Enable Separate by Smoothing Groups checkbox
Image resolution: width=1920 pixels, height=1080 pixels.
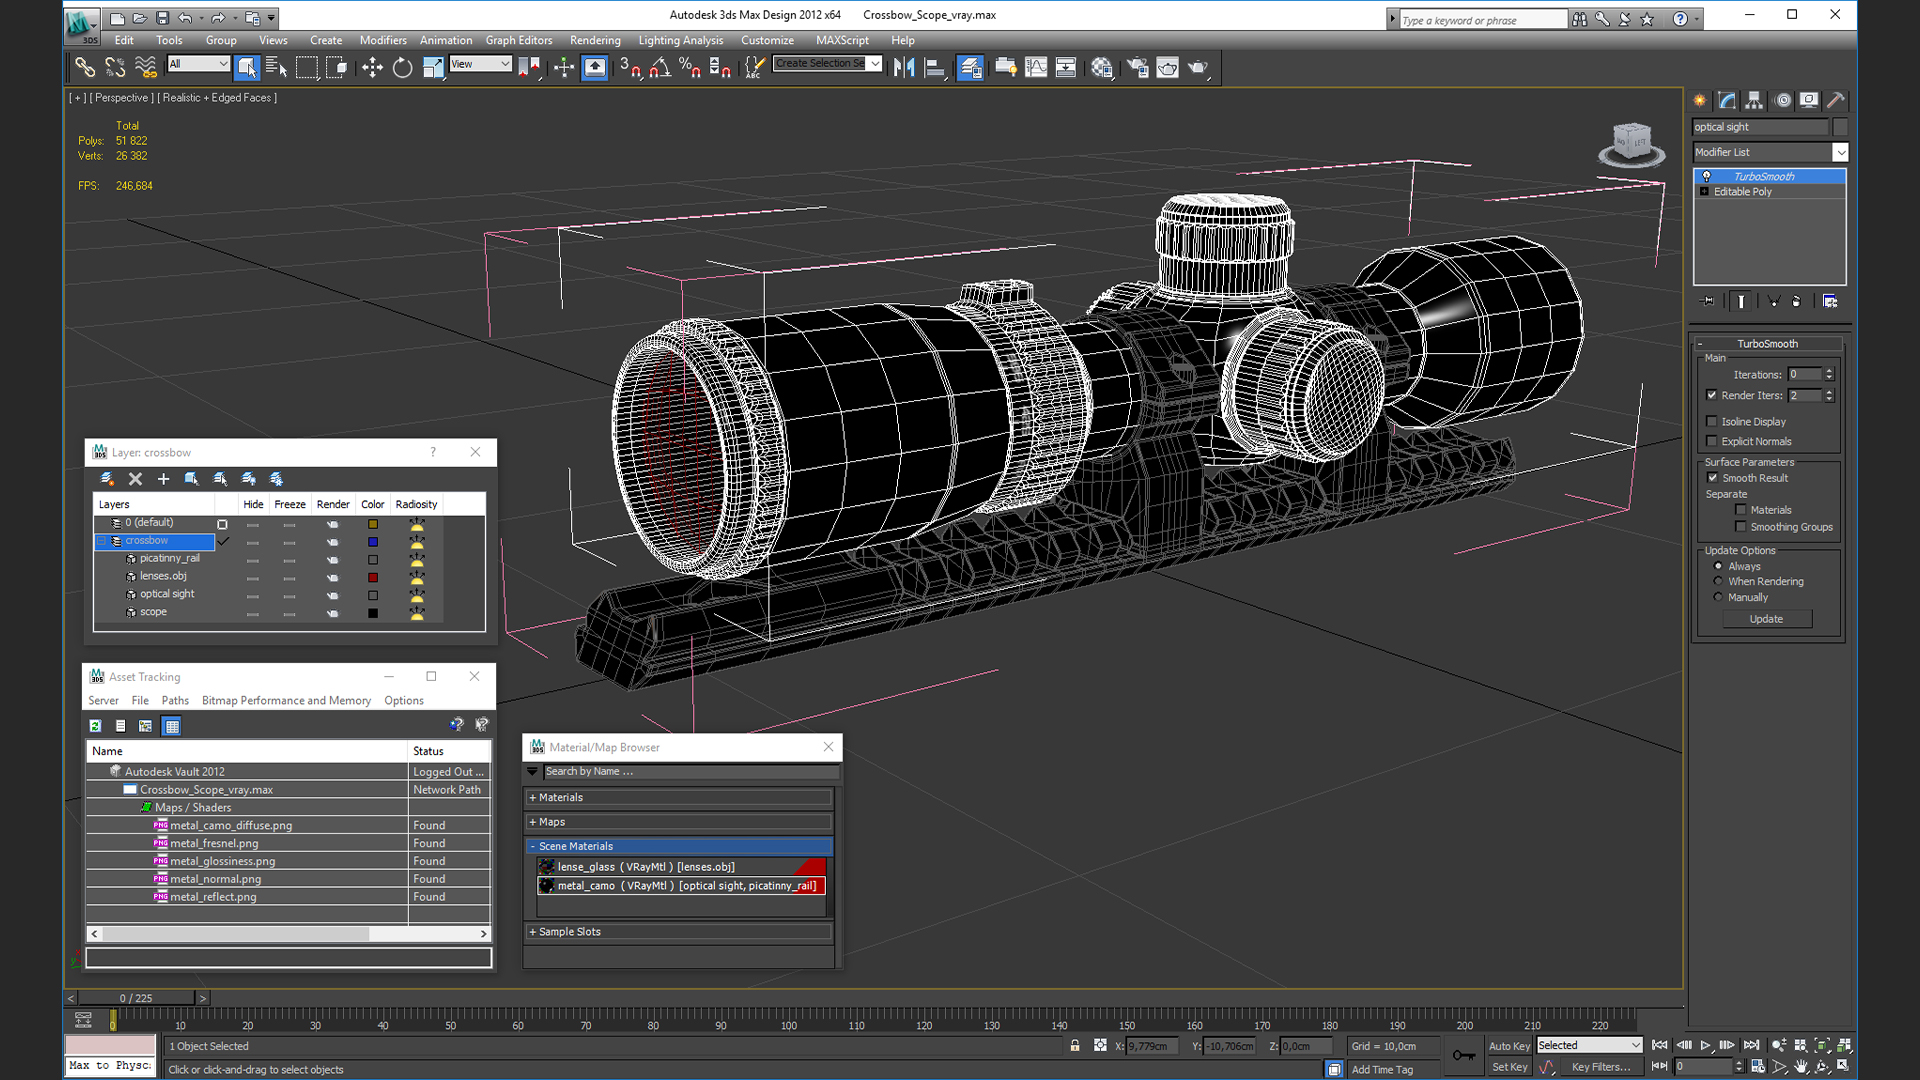point(1741,527)
